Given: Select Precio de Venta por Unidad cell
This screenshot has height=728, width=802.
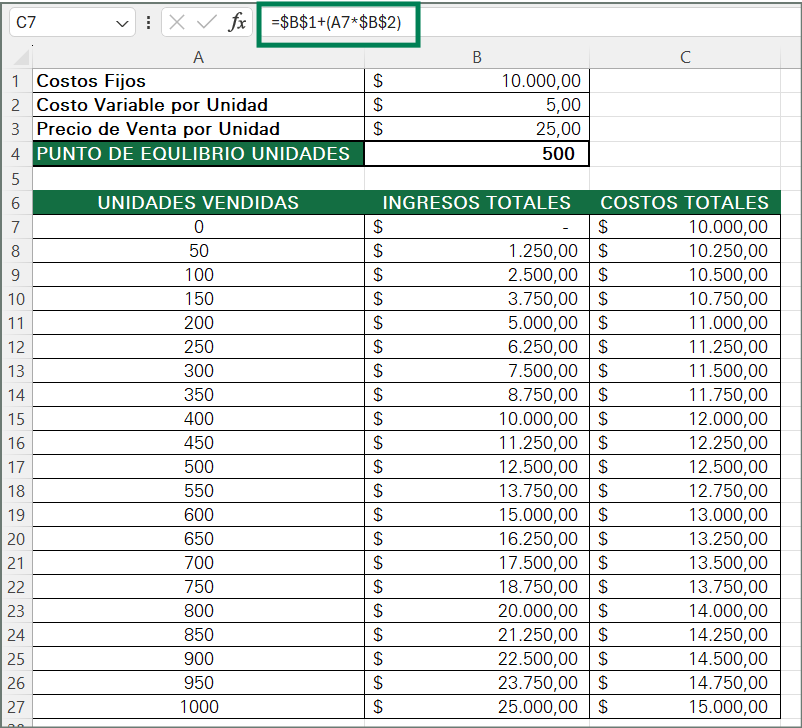Looking at the screenshot, I should tap(198, 129).
